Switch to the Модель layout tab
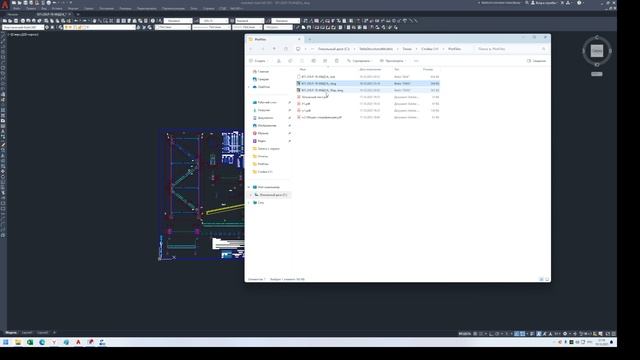The image size is (640, 360). (11, 333)
